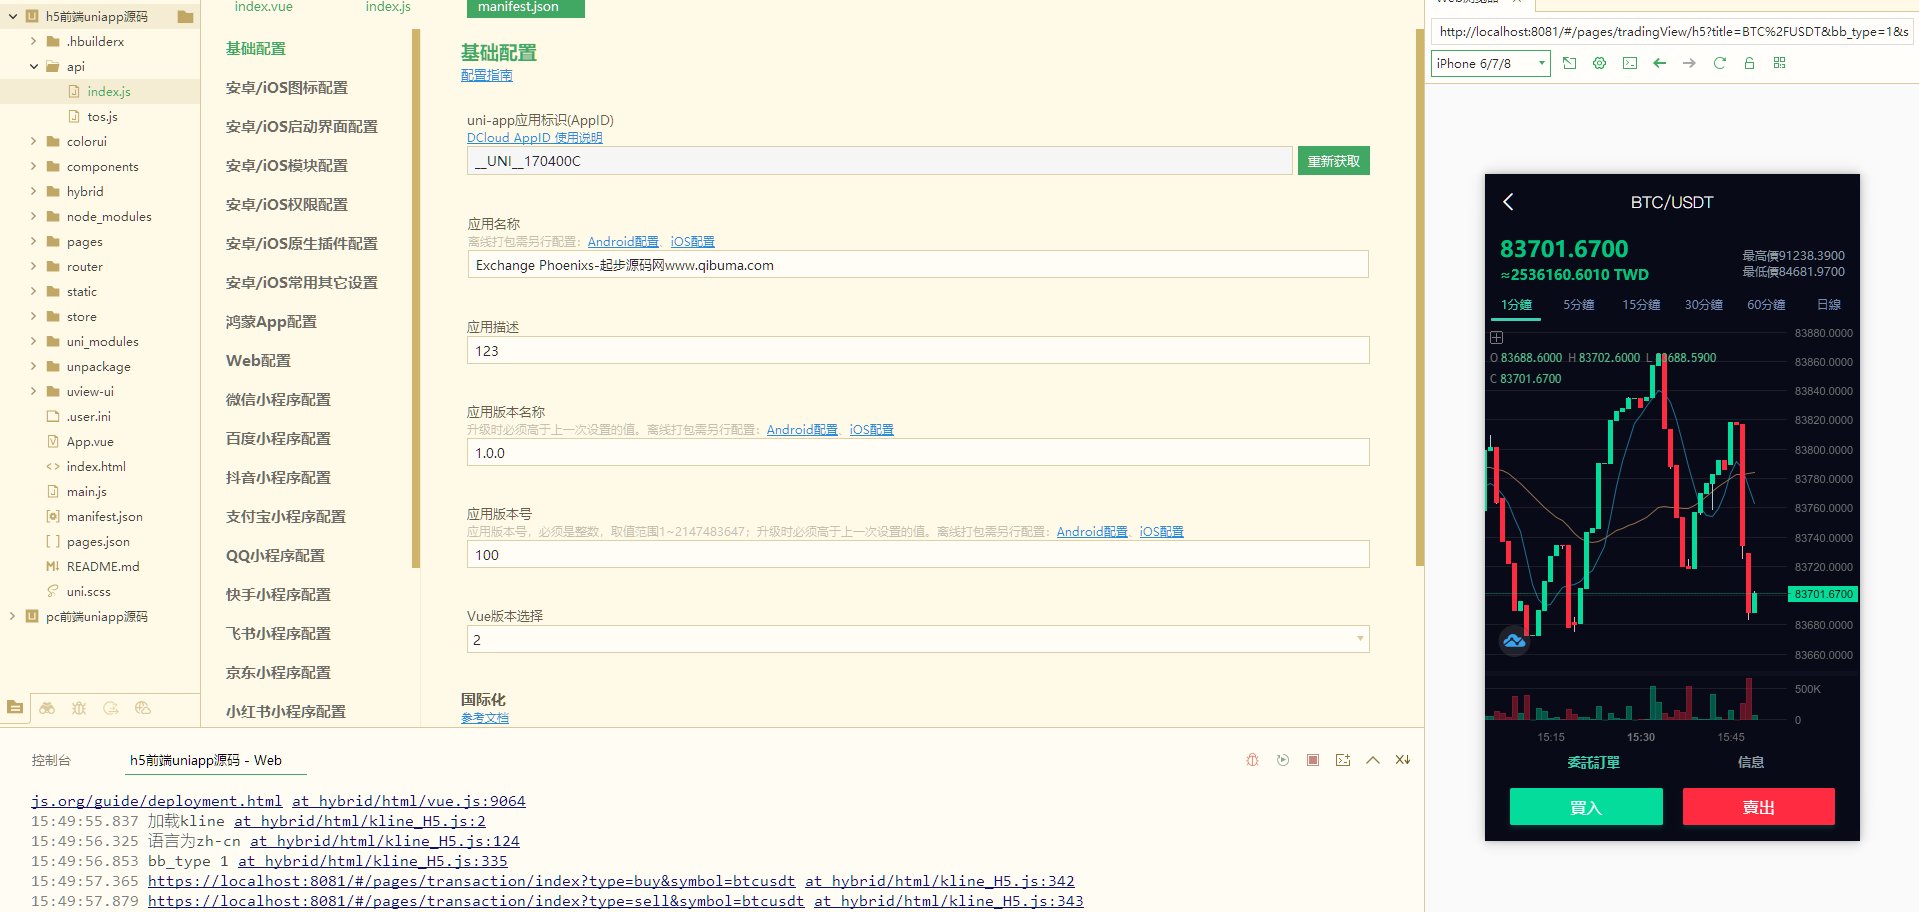This screenshot has height=912, width=1919.
Task: Click the 应用描述 input field
Action: tap(917, 351)
